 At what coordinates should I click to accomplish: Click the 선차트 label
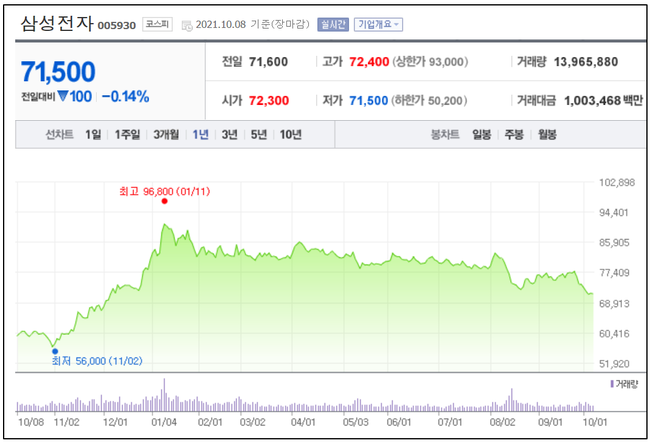(59, 134)
